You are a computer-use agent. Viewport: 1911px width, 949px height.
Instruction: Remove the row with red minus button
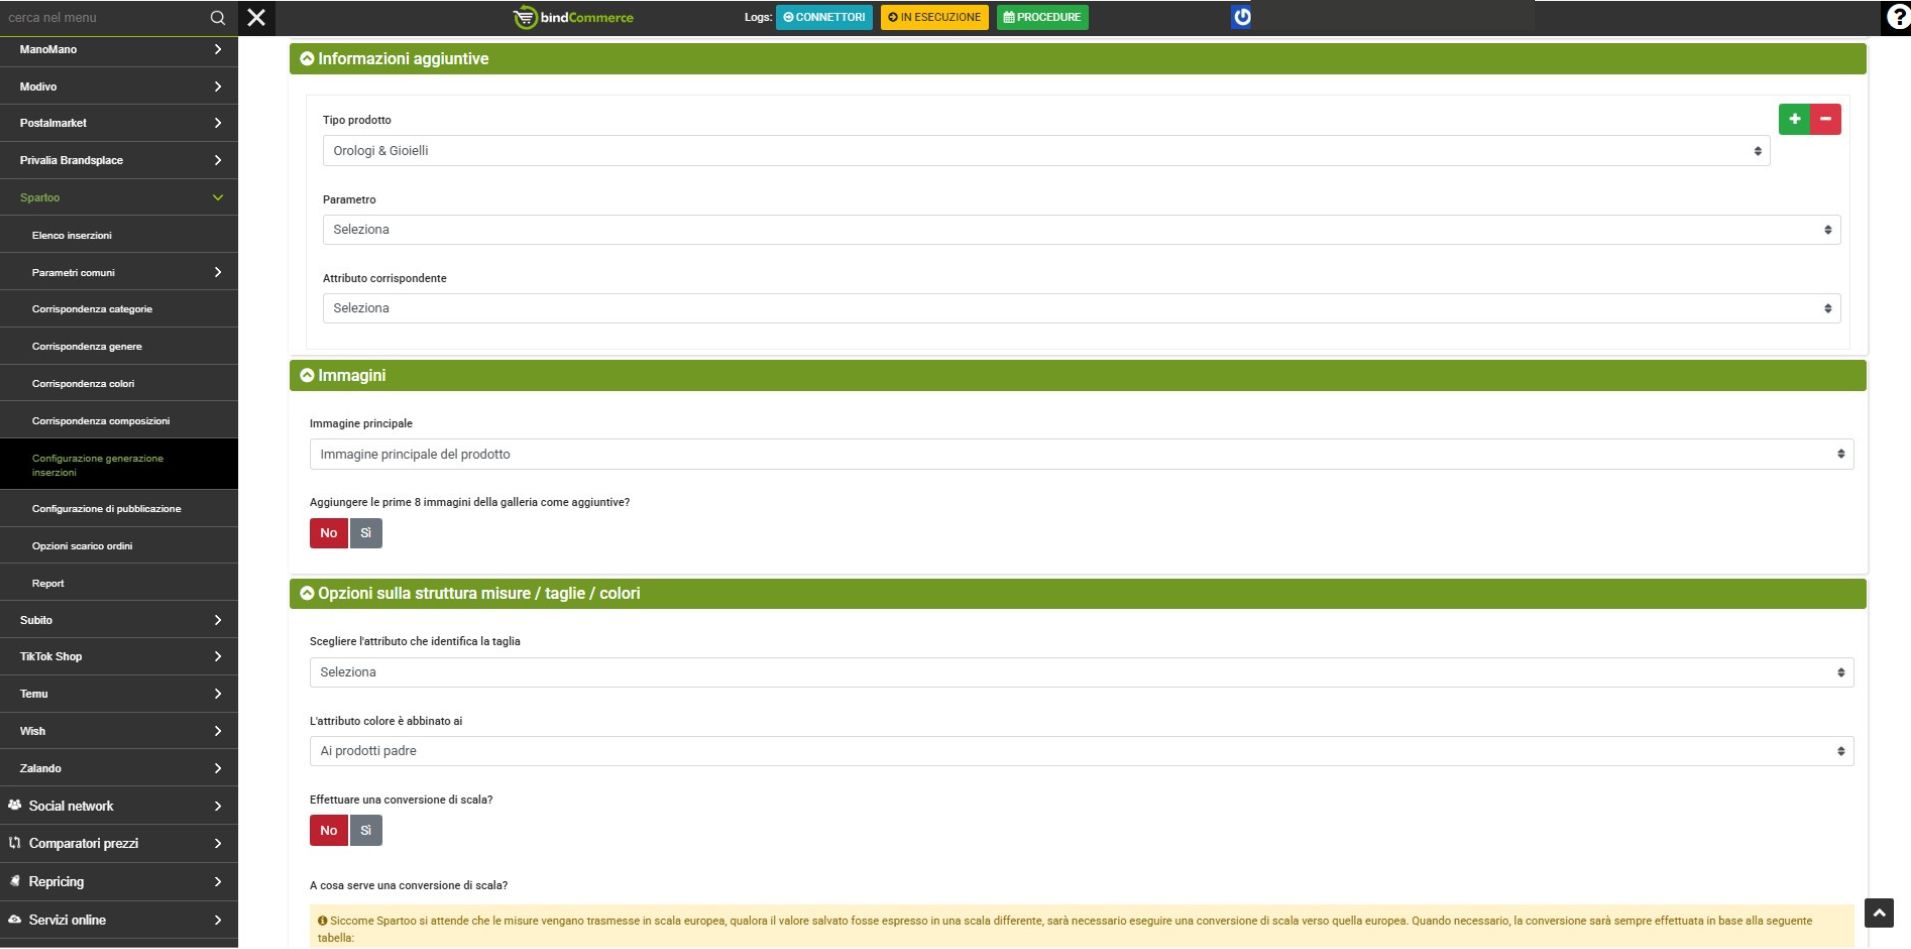(x=1825, y=119)
